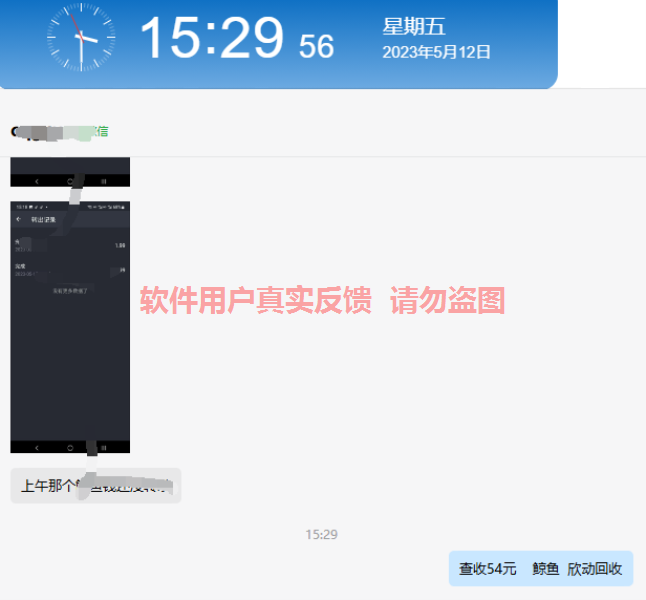Click the chat contact name in header
Viewport: 646px width, 600px height.
pos(60,131)
